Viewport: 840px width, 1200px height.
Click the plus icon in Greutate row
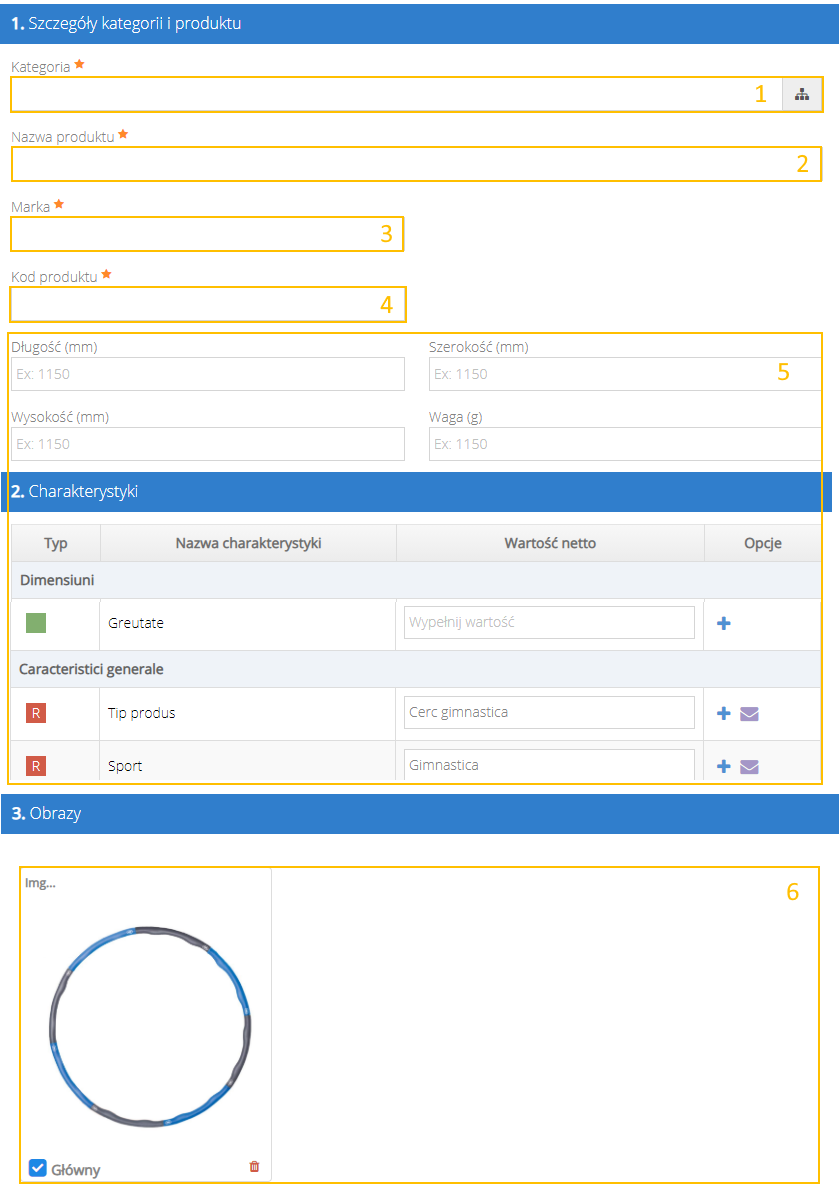724,623
